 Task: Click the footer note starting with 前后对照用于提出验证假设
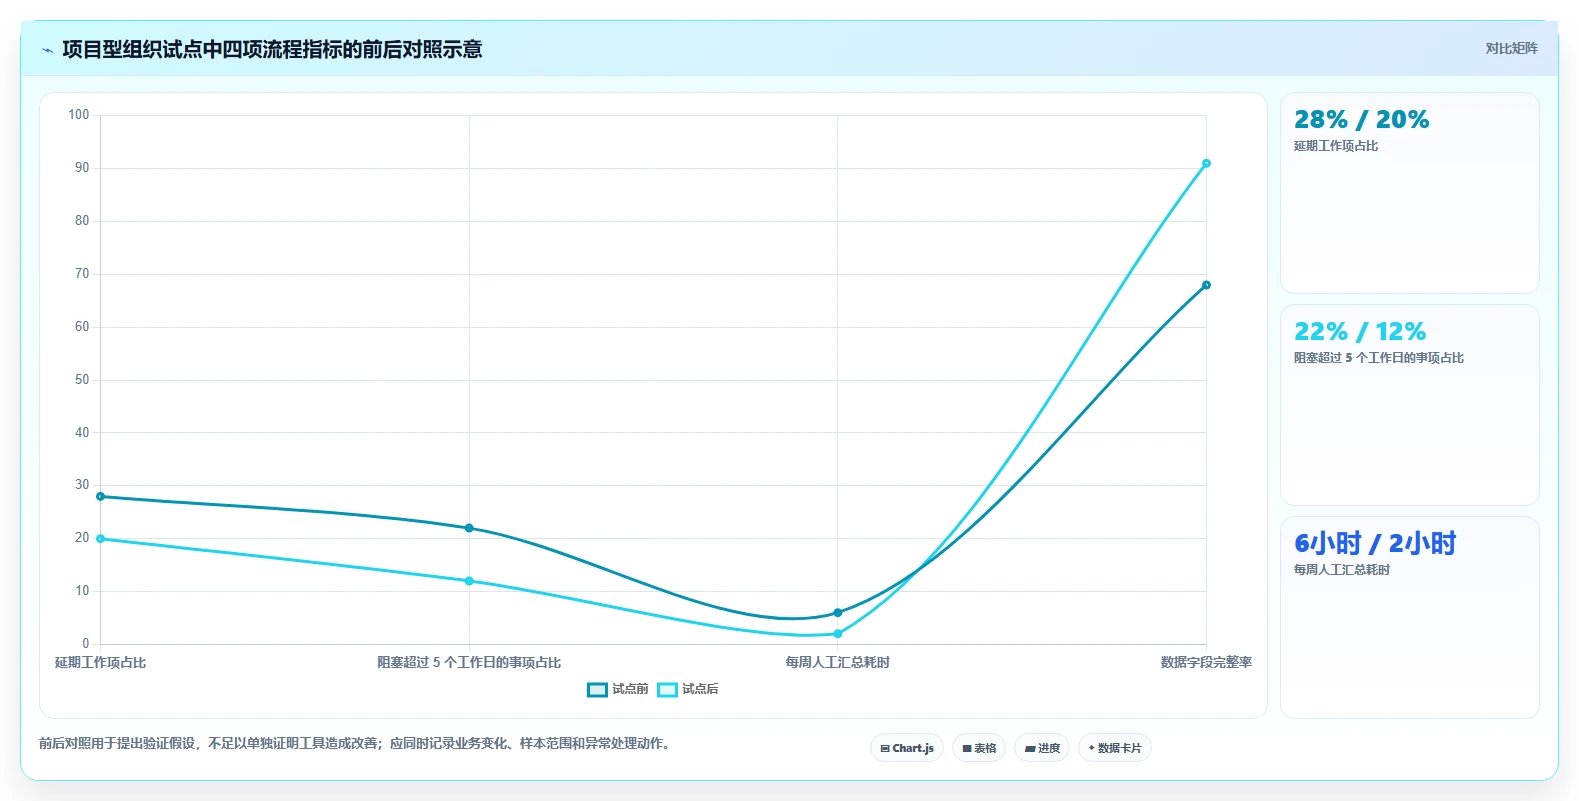(357, 743)
